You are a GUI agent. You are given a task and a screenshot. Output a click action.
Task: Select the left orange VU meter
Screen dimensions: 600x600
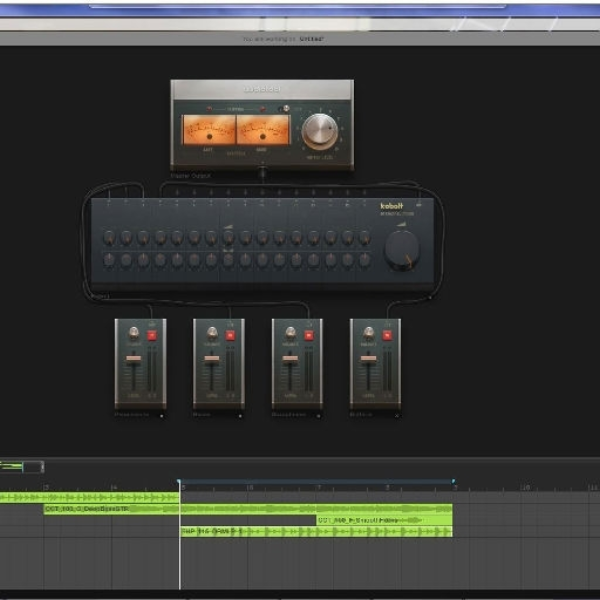tap(209, 130)
